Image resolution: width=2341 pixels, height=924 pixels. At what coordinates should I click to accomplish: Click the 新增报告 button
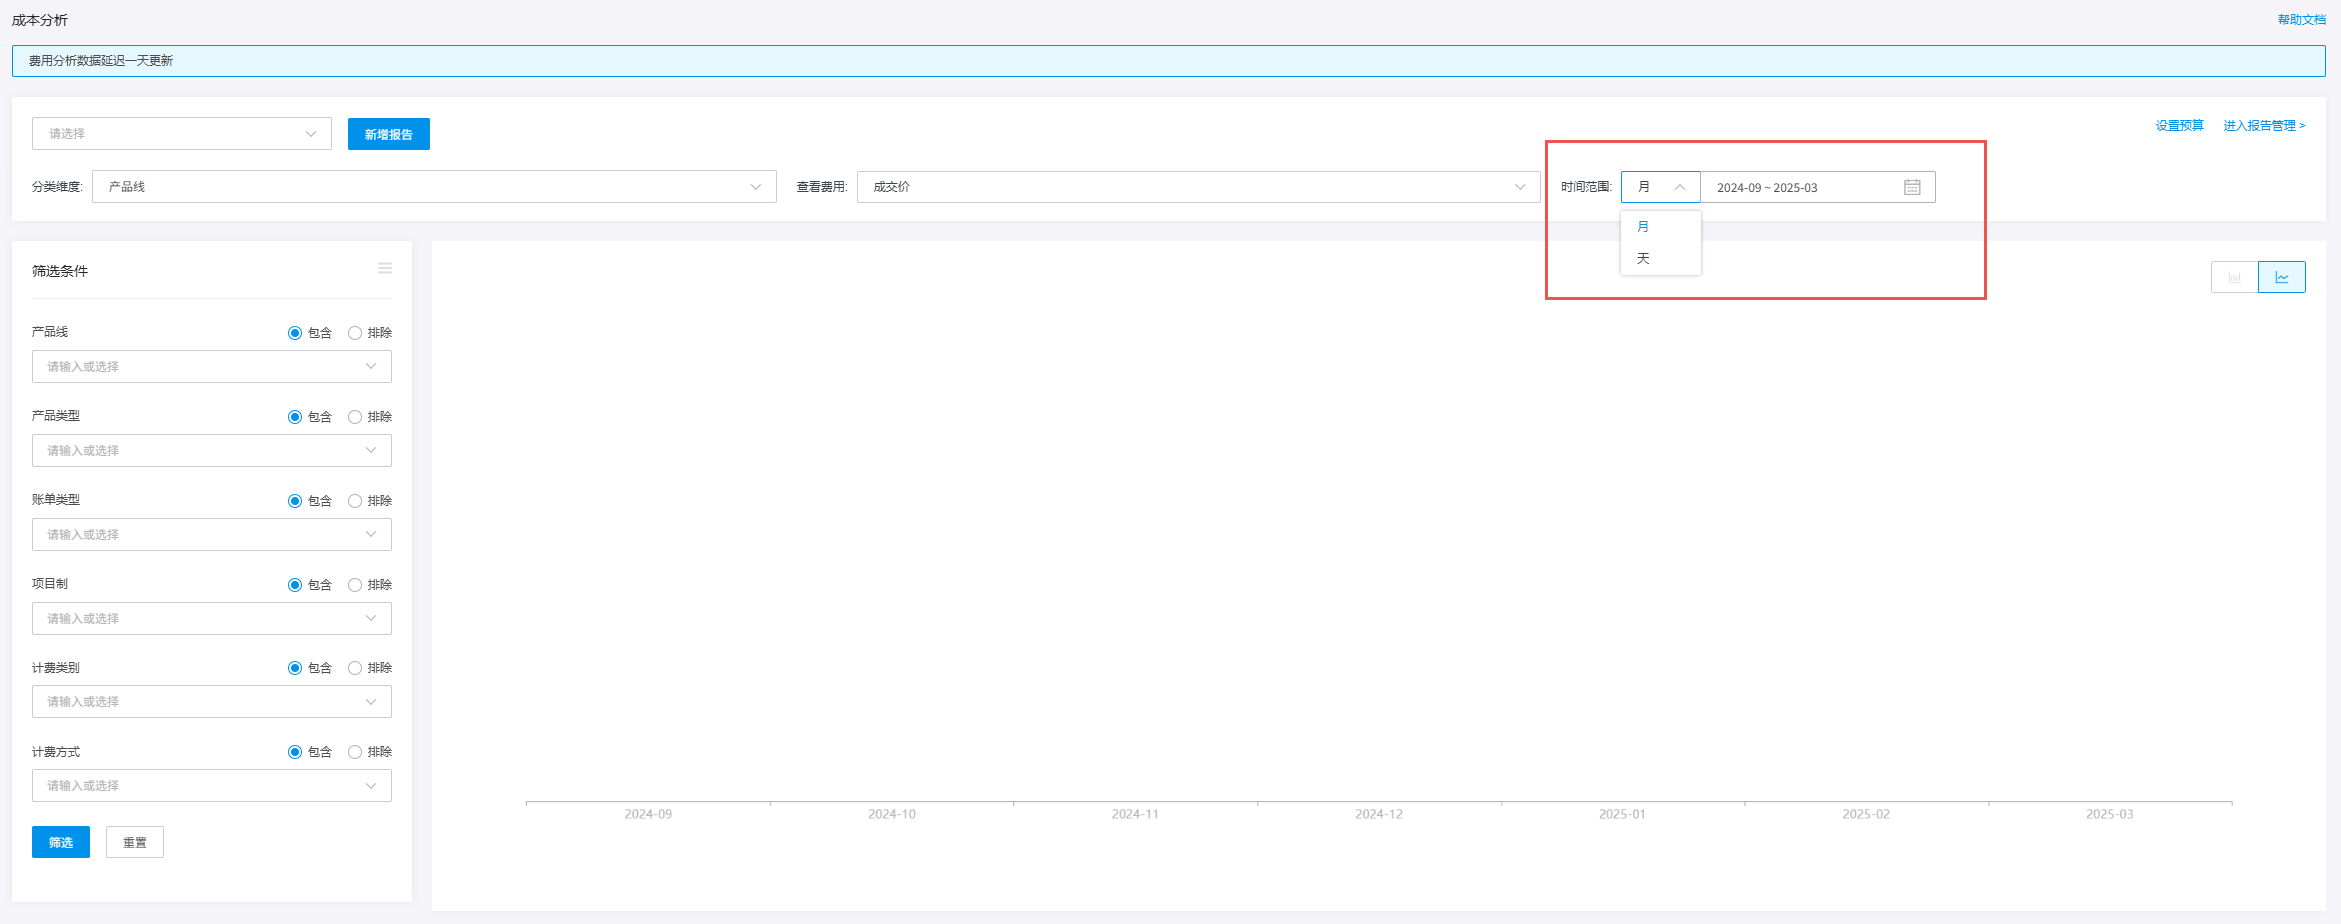click(388, 134)
